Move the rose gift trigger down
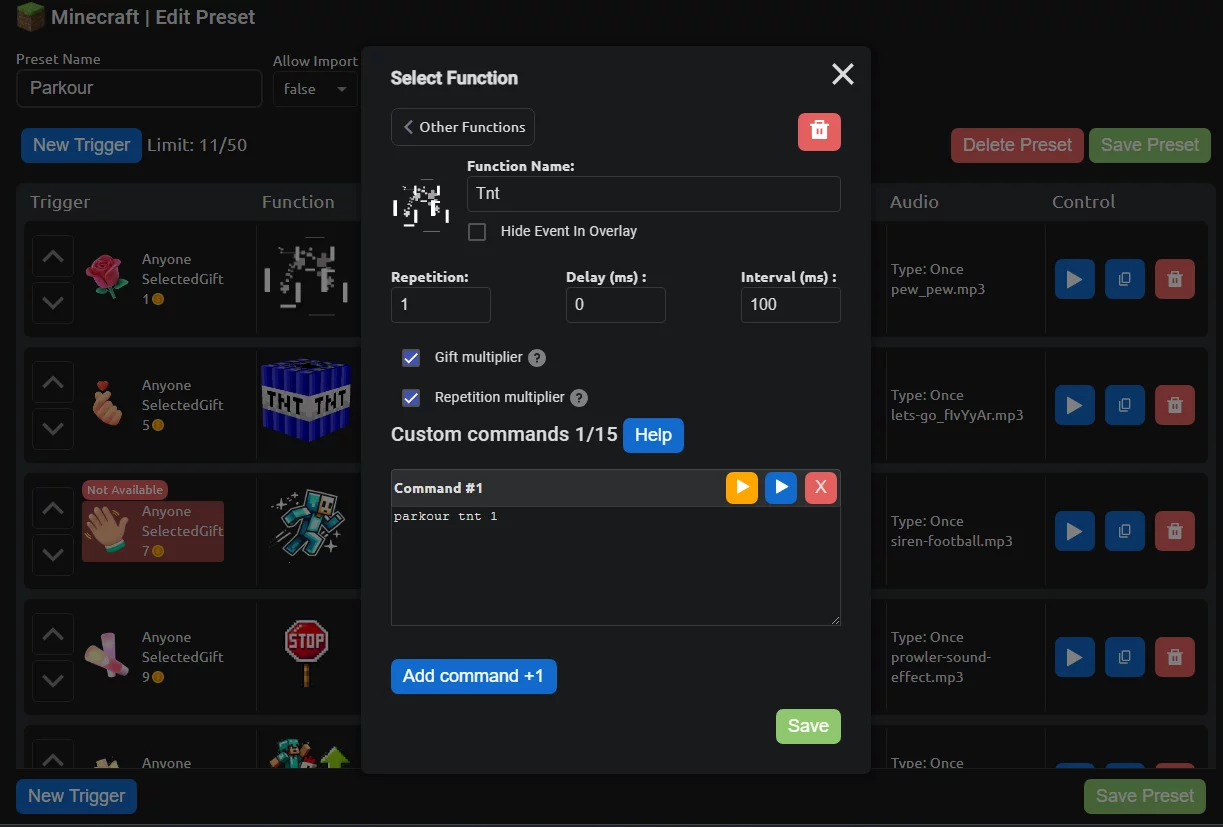This screenshot has height=827, width=1223. point(53,303)
